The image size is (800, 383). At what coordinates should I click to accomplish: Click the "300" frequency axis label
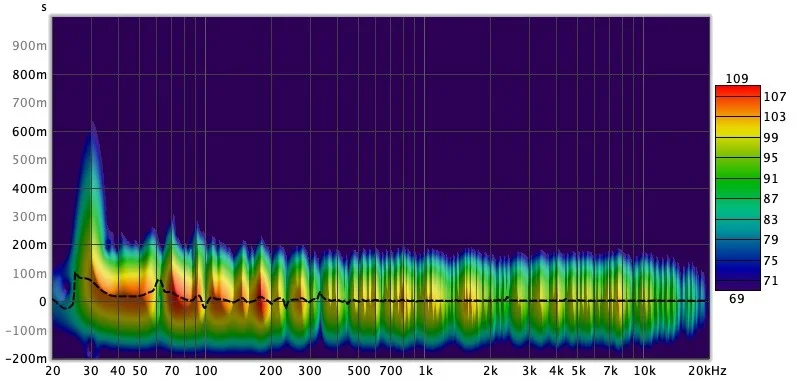pyautogui.click(x=310, y=371)
